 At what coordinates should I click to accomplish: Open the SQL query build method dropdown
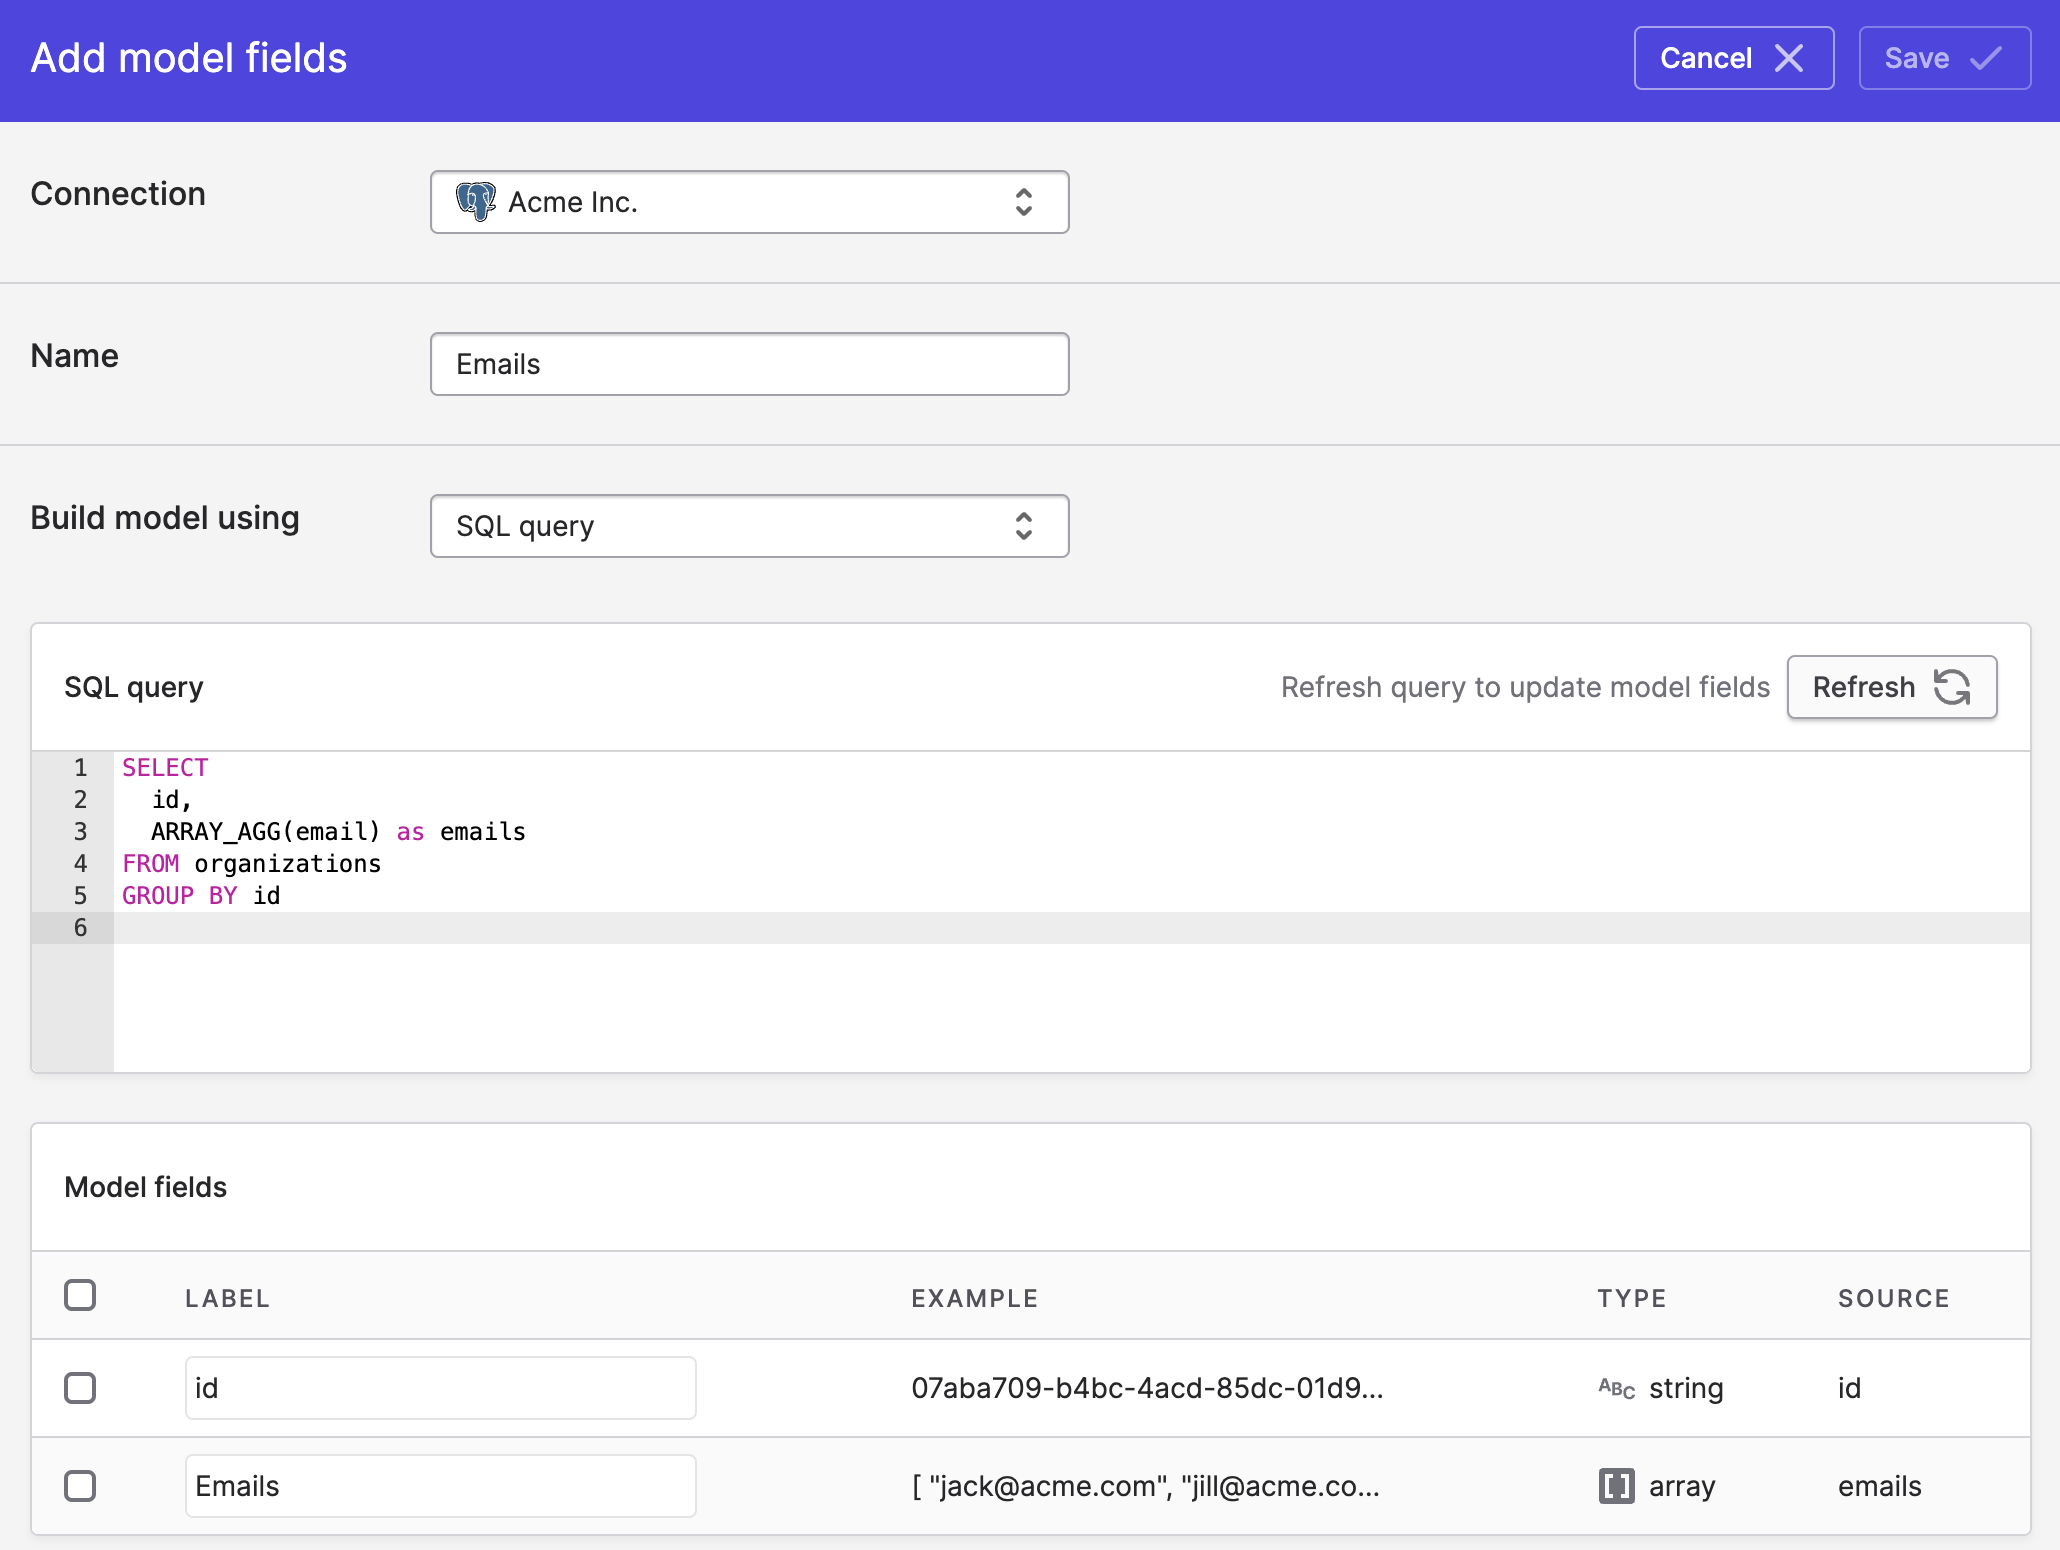748,526
